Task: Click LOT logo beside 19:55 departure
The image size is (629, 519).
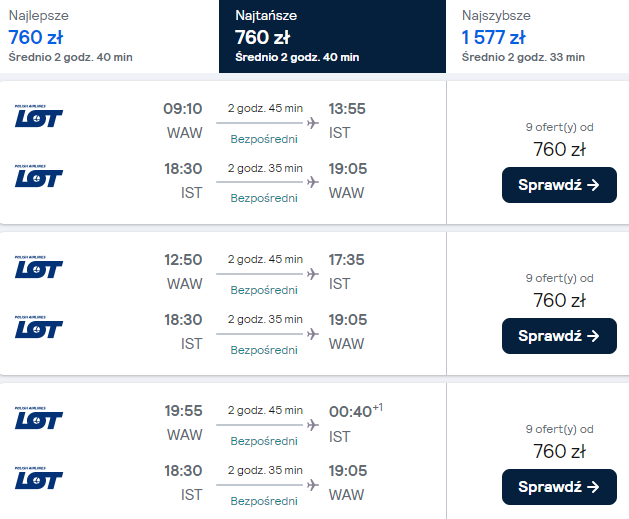Action: pos(39,419)
